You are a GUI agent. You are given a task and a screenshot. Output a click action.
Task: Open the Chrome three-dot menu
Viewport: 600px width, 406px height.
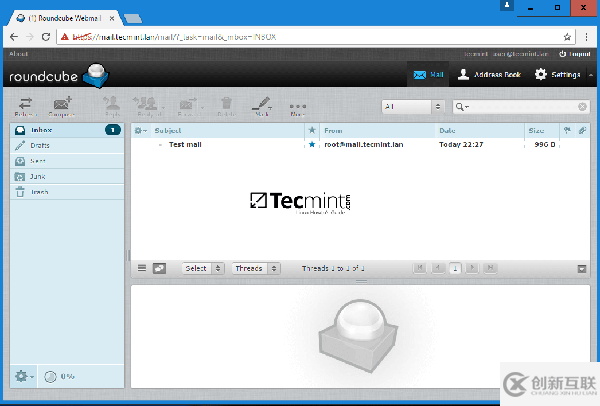click(586, 37)
